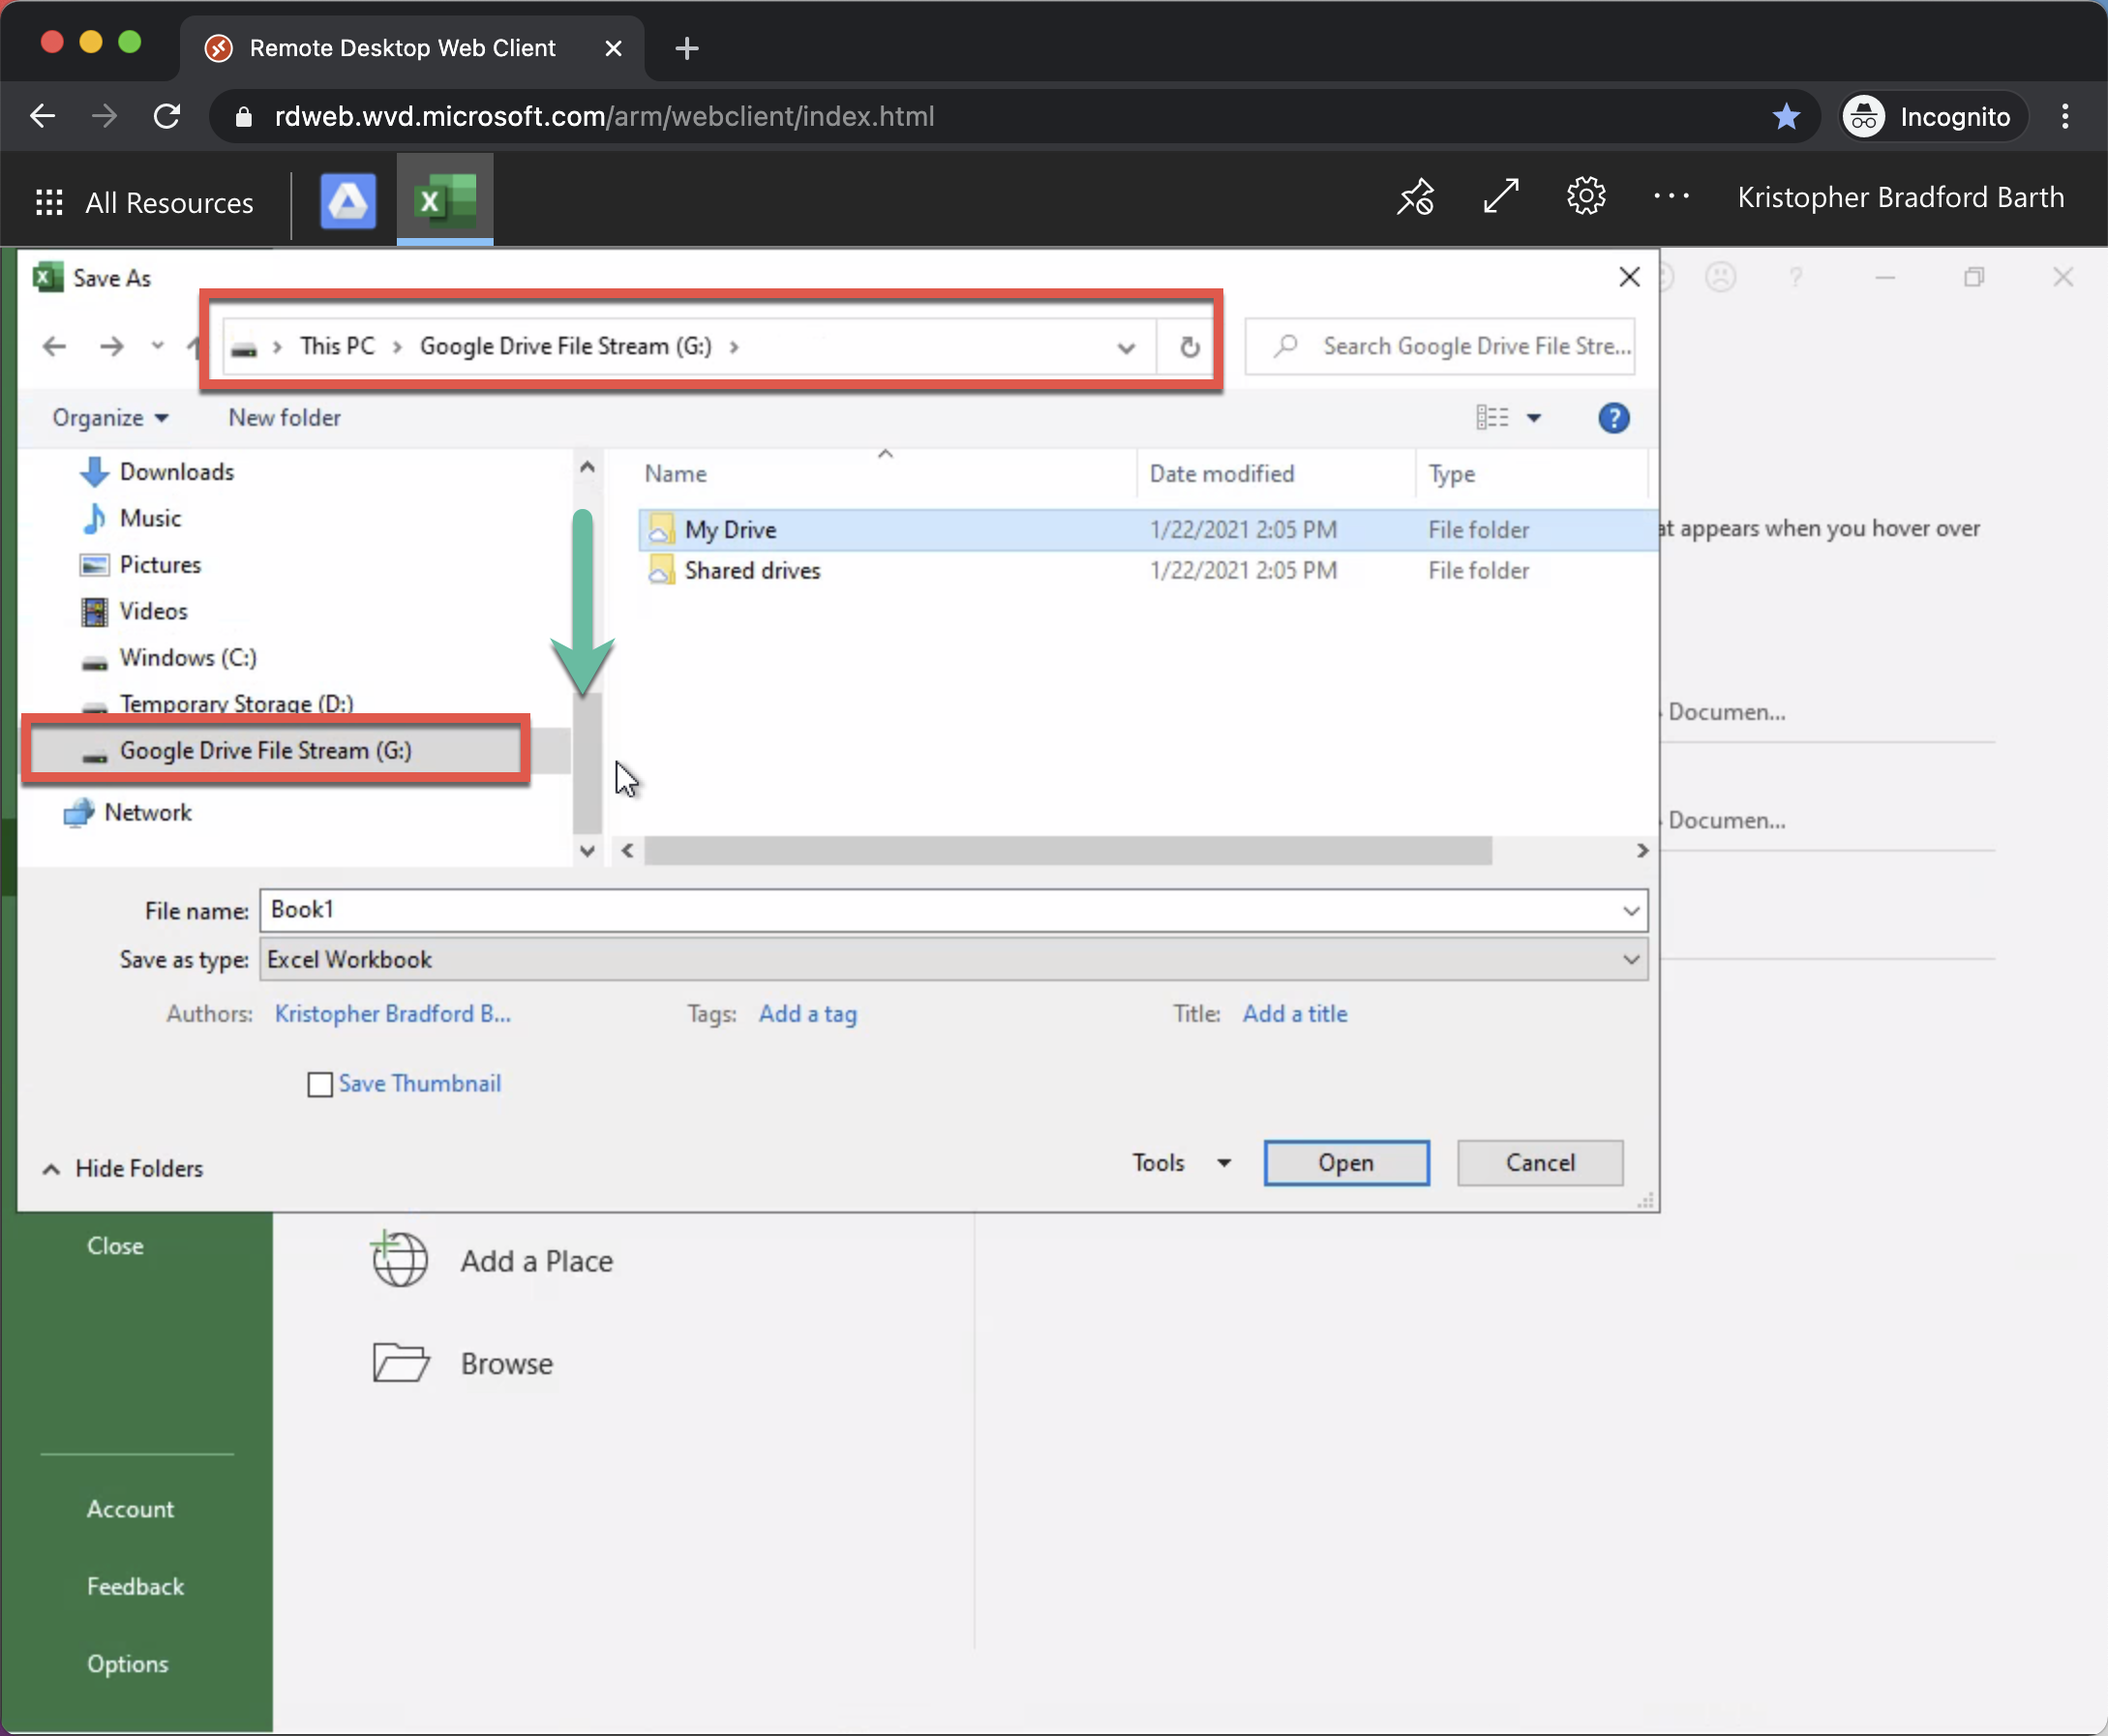2108x1736 pixels.
Task: Click the Open button
Action: (x=1346, y=1163)
